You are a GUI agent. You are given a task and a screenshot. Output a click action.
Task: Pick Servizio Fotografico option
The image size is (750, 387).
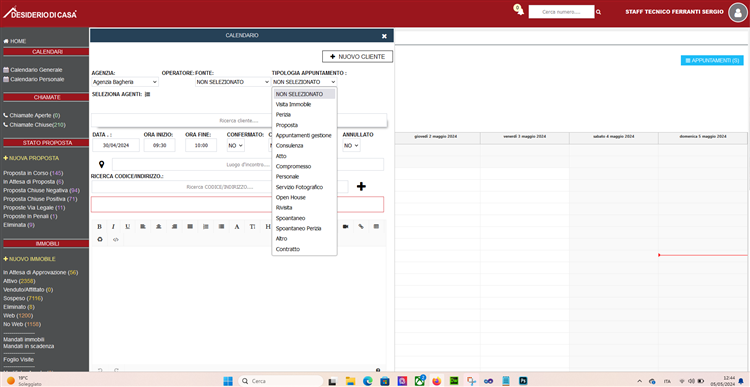(299, 187)
